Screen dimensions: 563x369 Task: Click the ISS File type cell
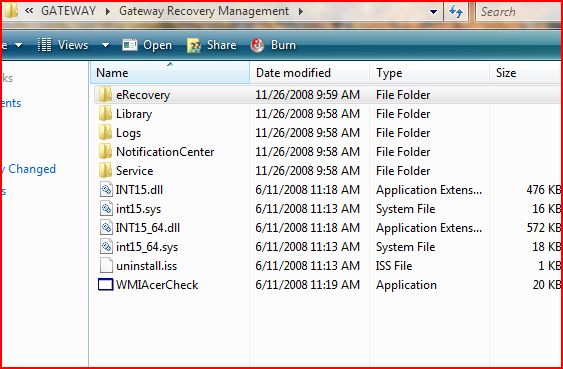tap(394, 266)
